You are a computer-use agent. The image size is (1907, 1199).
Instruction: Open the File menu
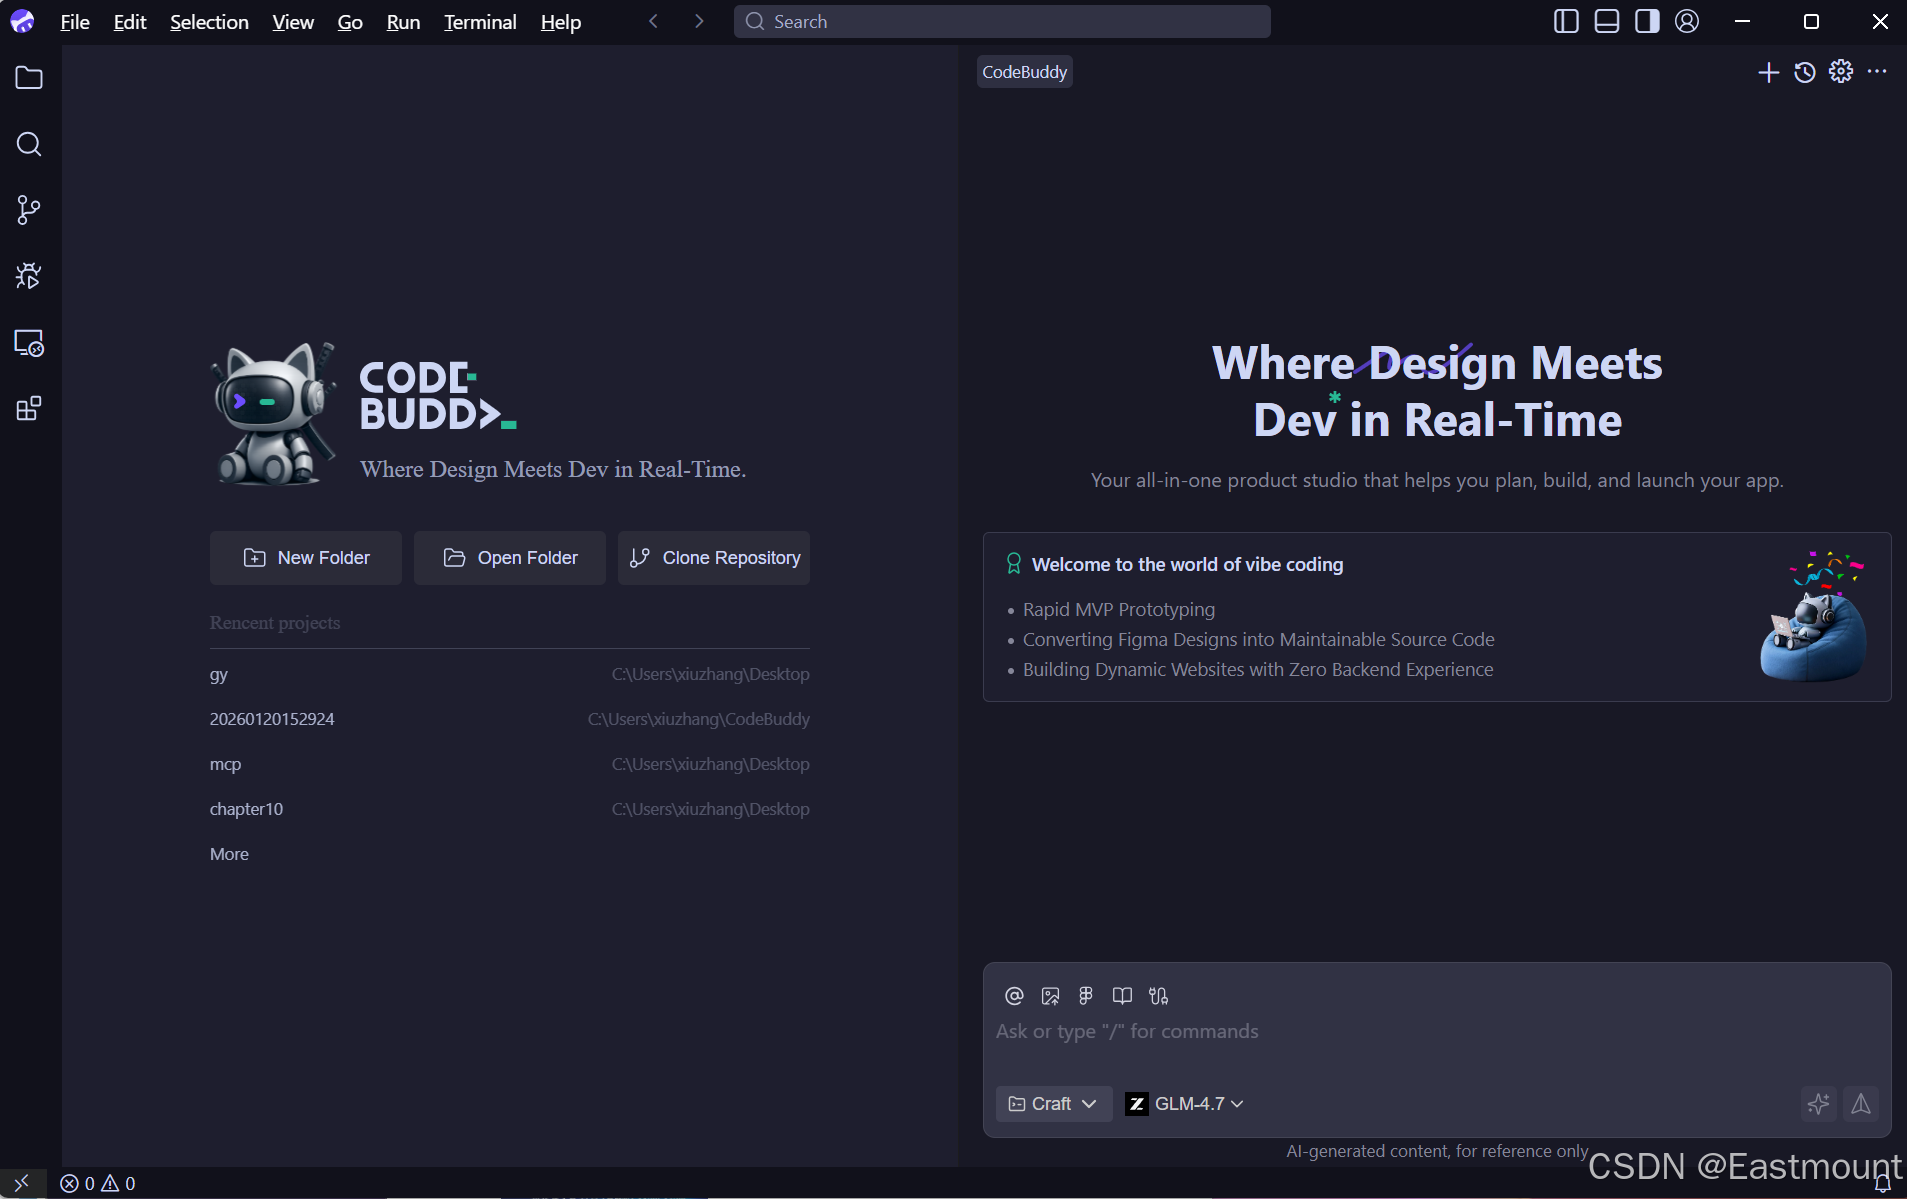pos(75,22)
